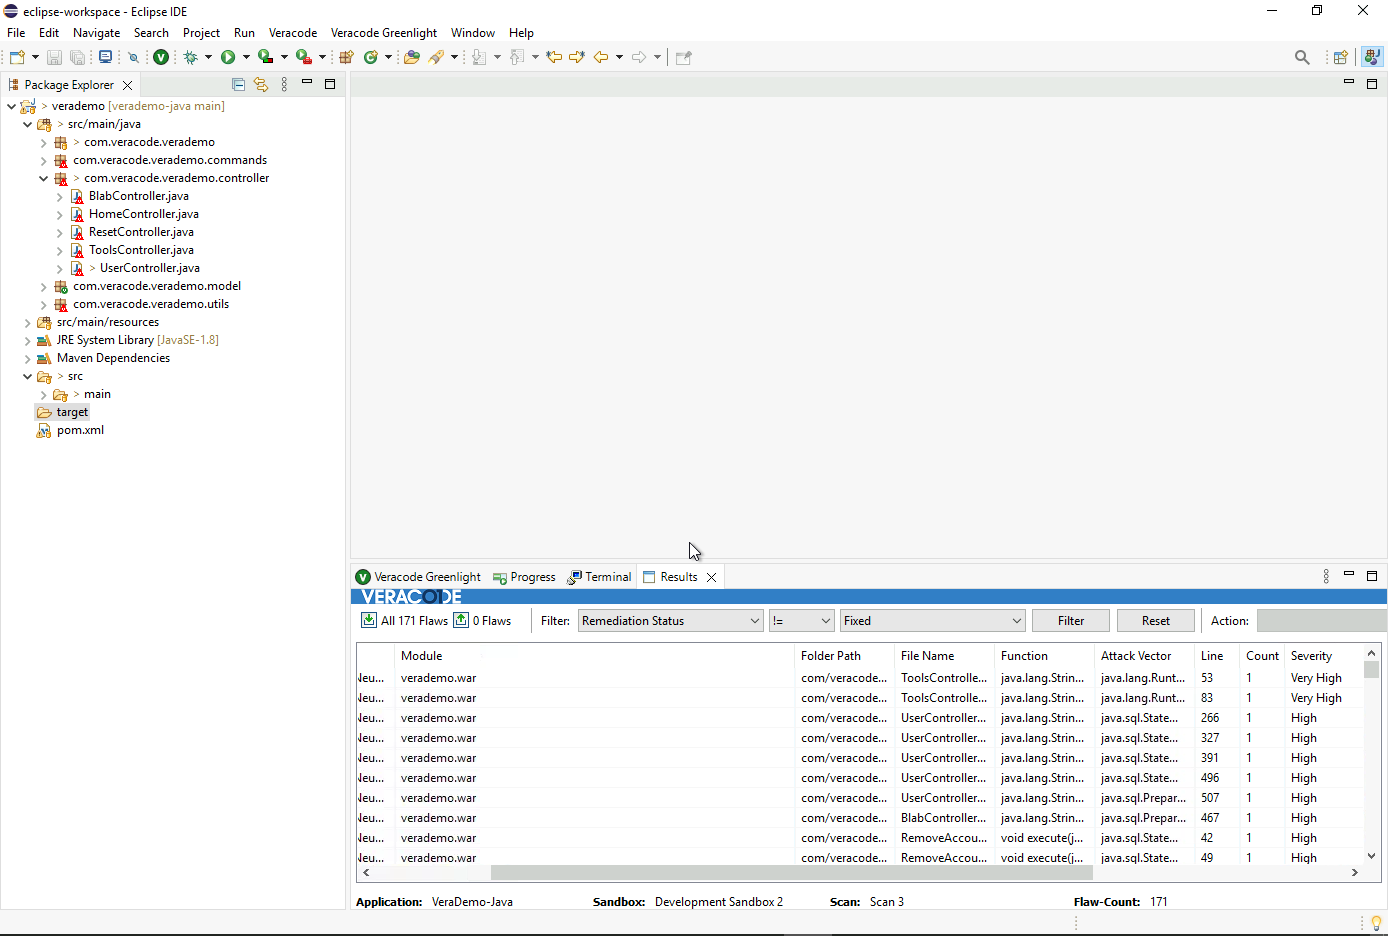The height and width of the screenshot is (936, 1388).
Task: Click the Open Perspective icon
Action: click(x=1341, y=57)
